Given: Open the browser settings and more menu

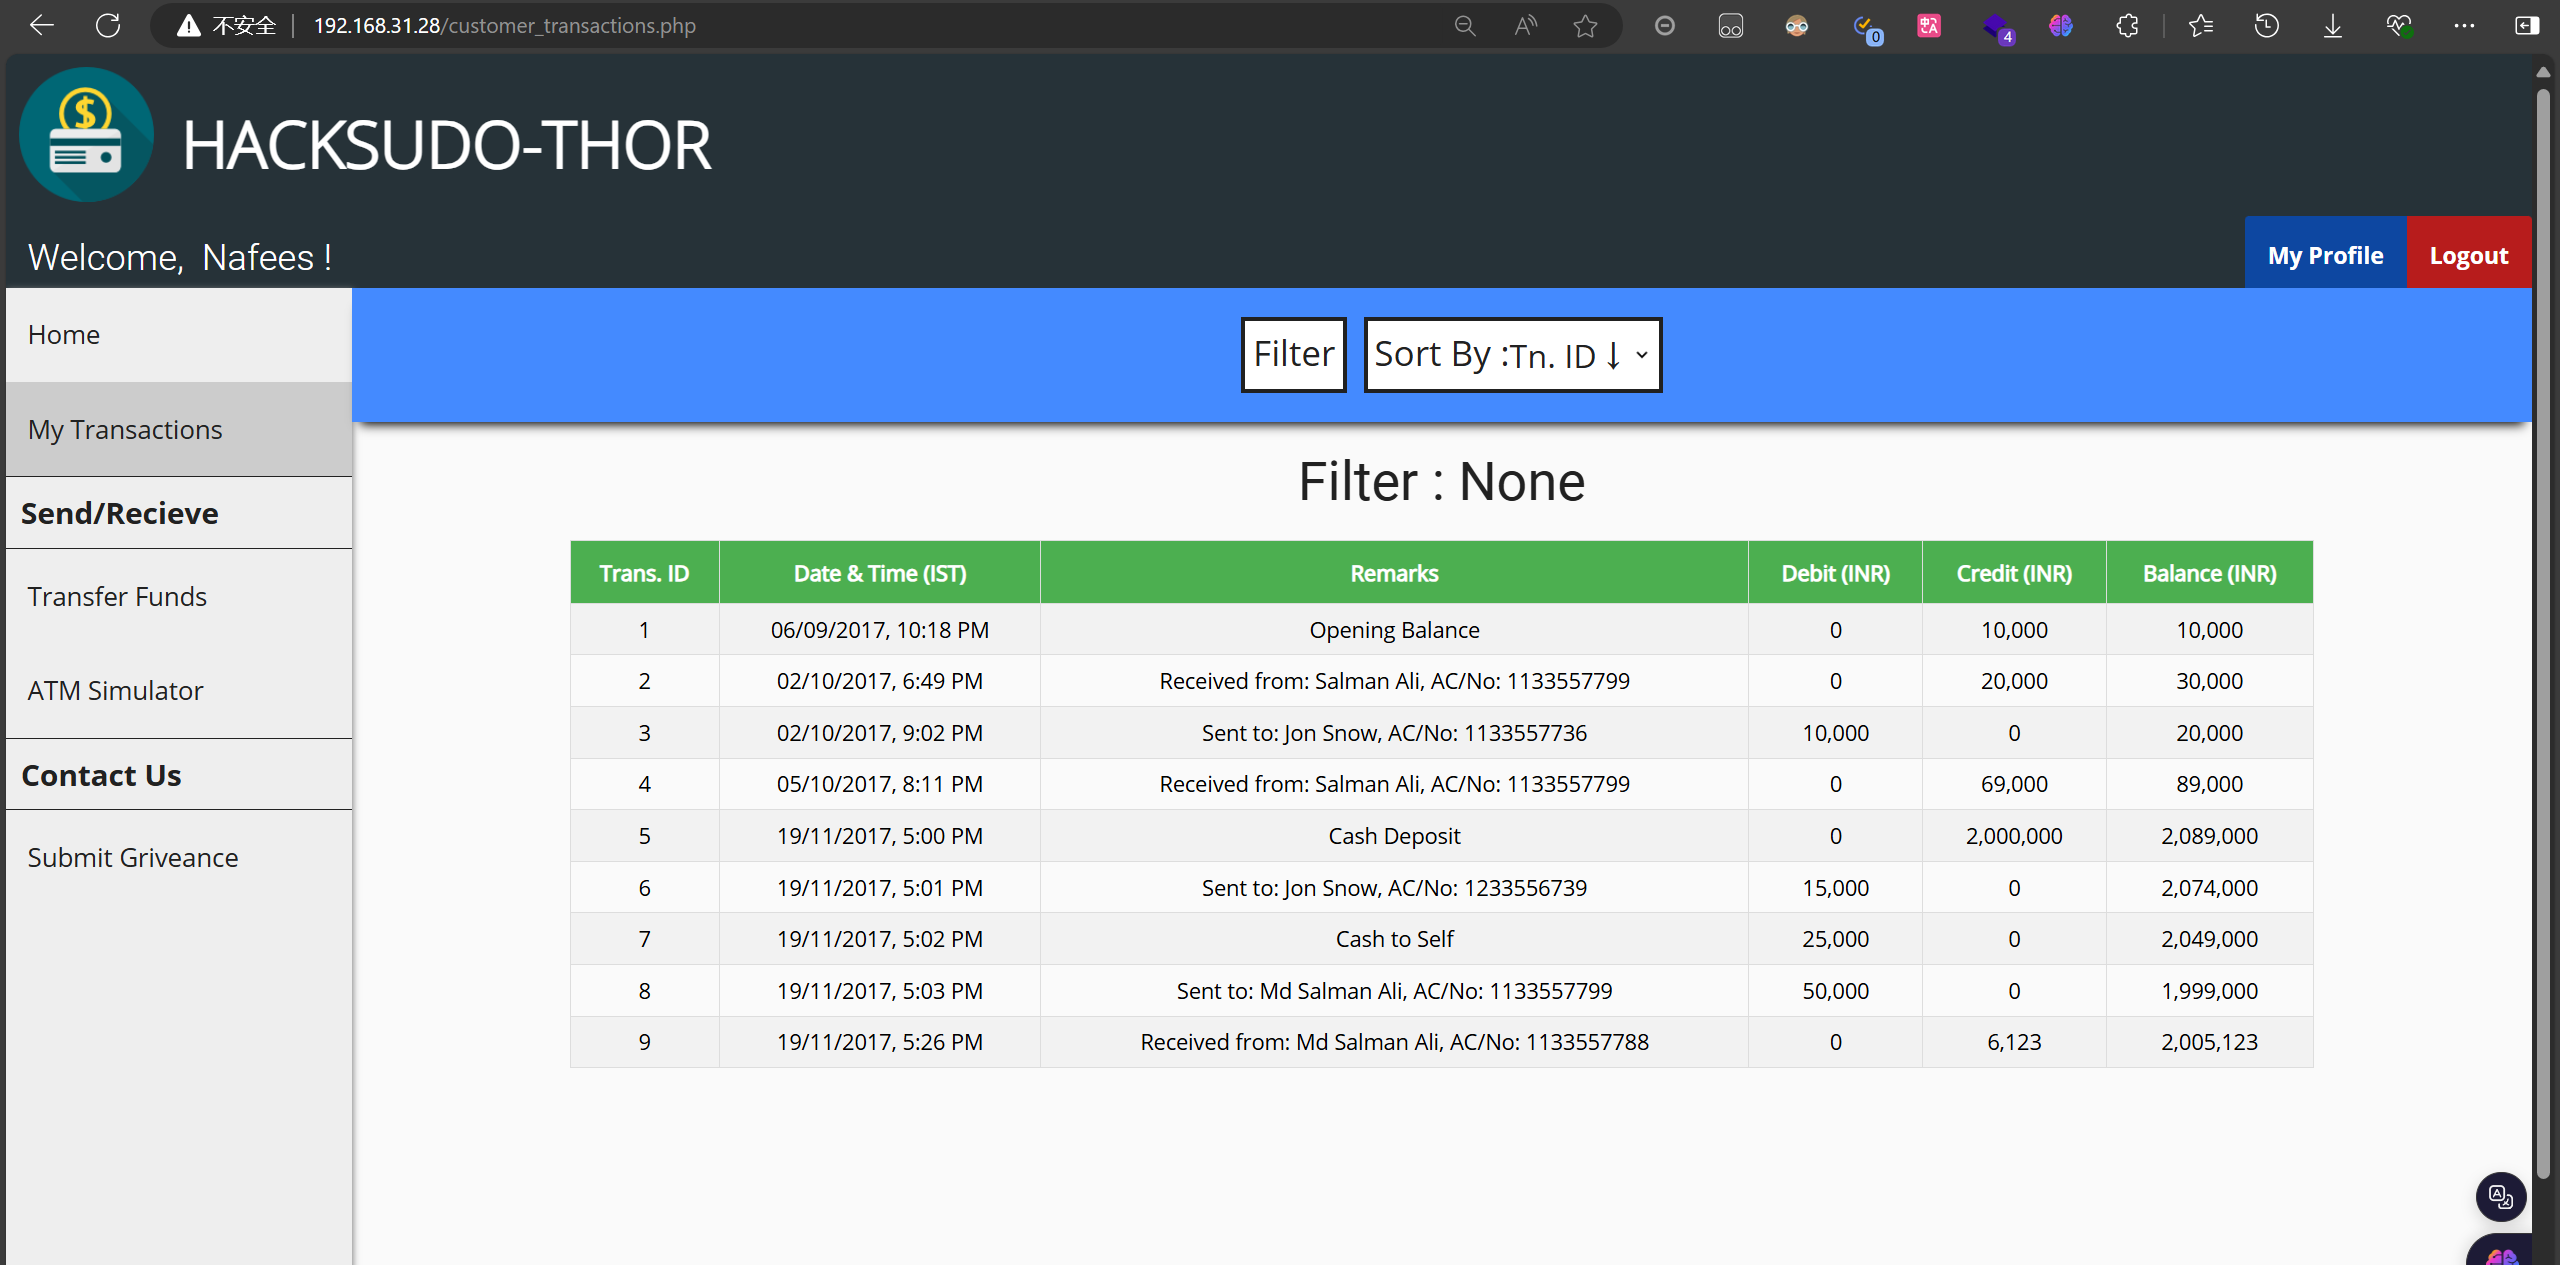Looking at the screenshot, I should (2464, 26).
